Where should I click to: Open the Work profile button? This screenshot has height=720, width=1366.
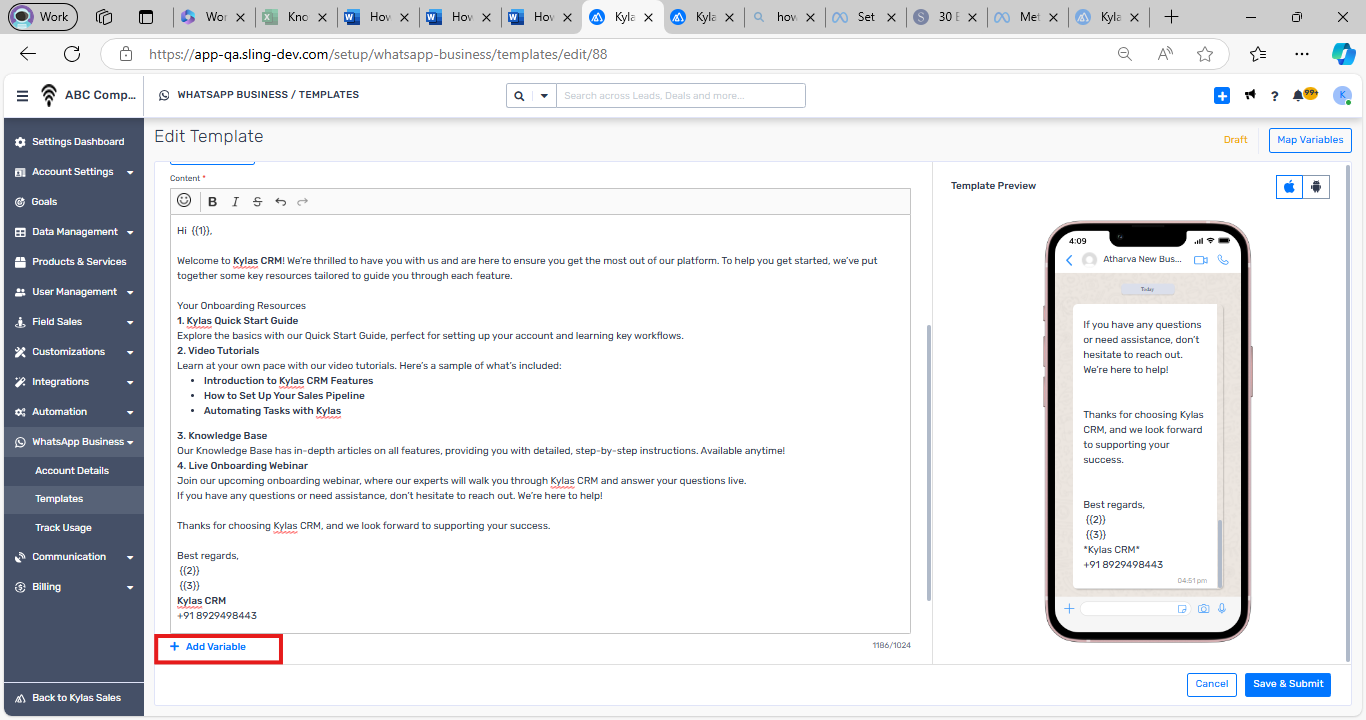point(42,17)
